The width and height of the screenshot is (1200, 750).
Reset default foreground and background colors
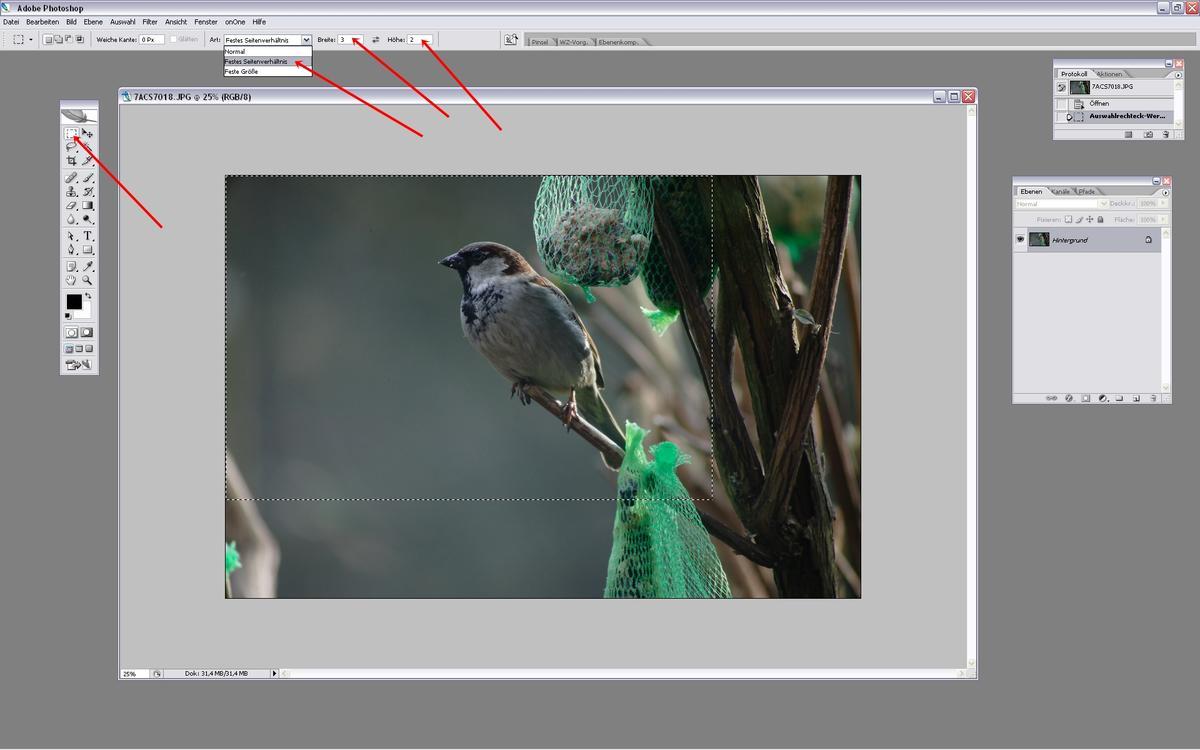point(68,316)
